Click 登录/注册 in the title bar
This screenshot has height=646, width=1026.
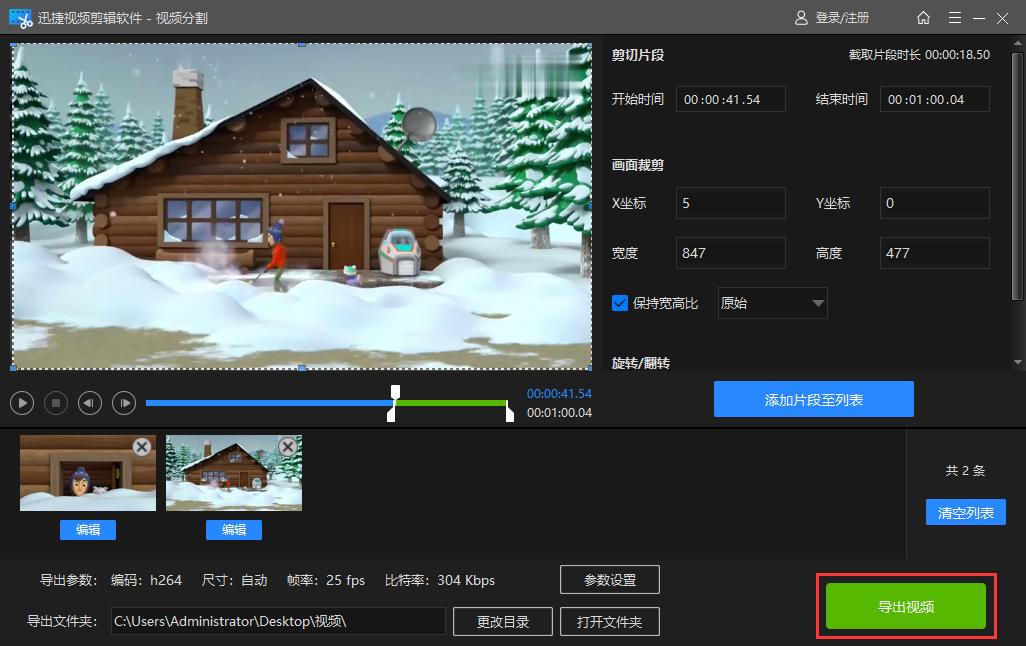(843, 17)
